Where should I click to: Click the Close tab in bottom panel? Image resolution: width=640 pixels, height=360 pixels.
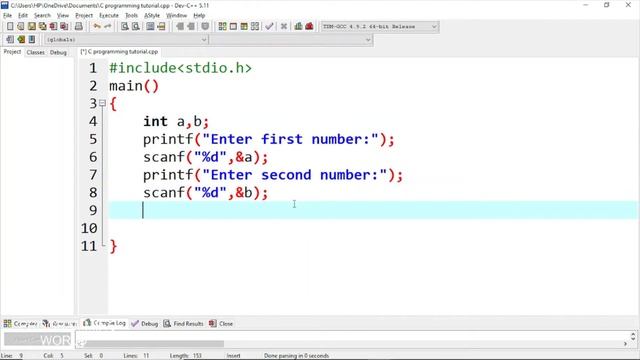tap(221, 324)
